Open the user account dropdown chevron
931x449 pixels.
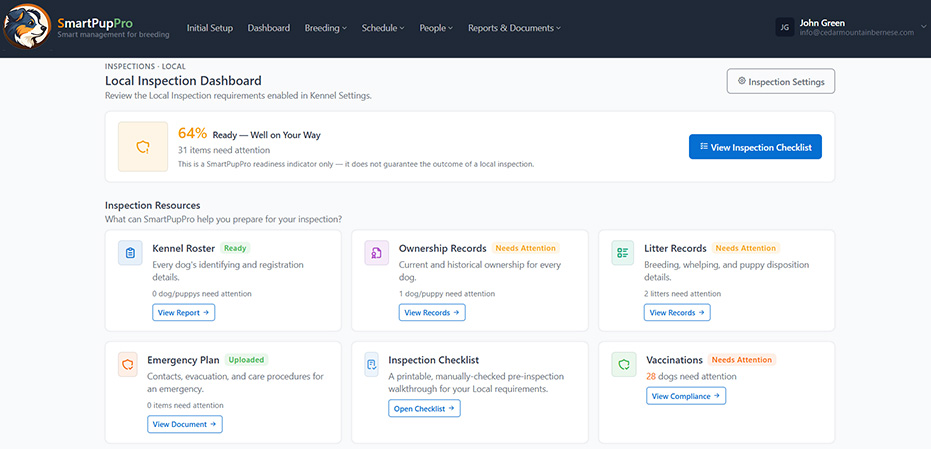click(923, 27)
